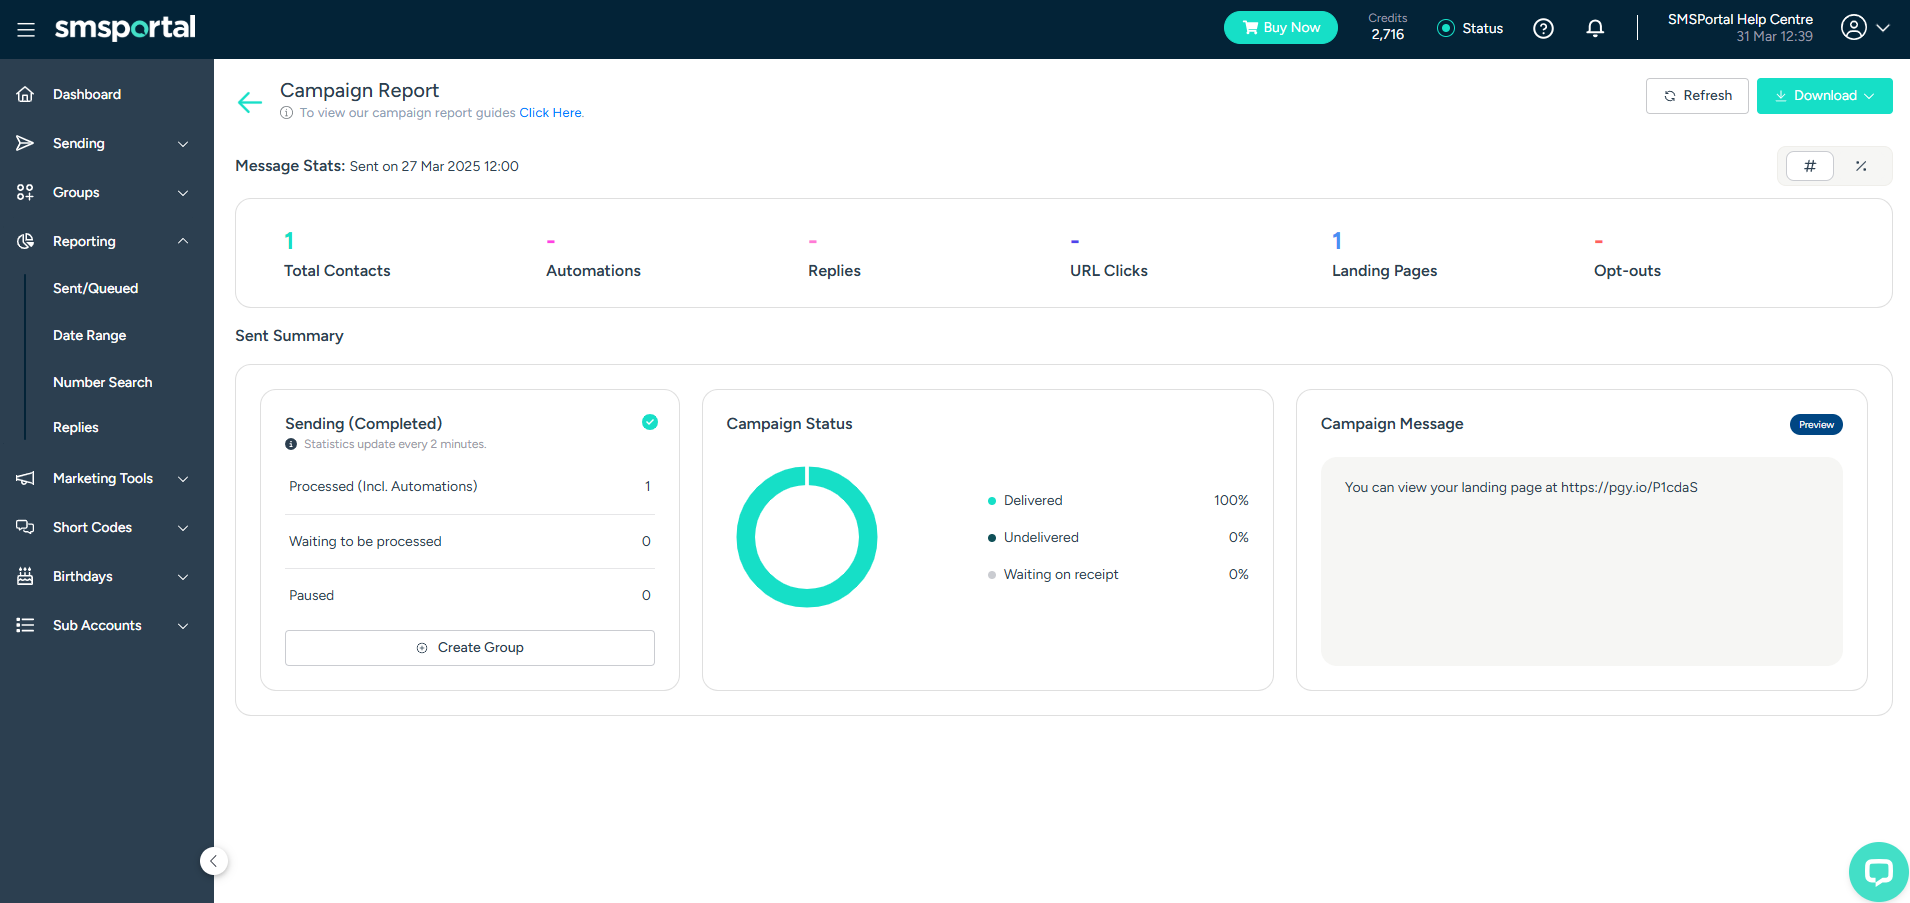Expand the Marketing Tools chevron
The height and width of the screenshot is (903, 1910).
[183, 479]
